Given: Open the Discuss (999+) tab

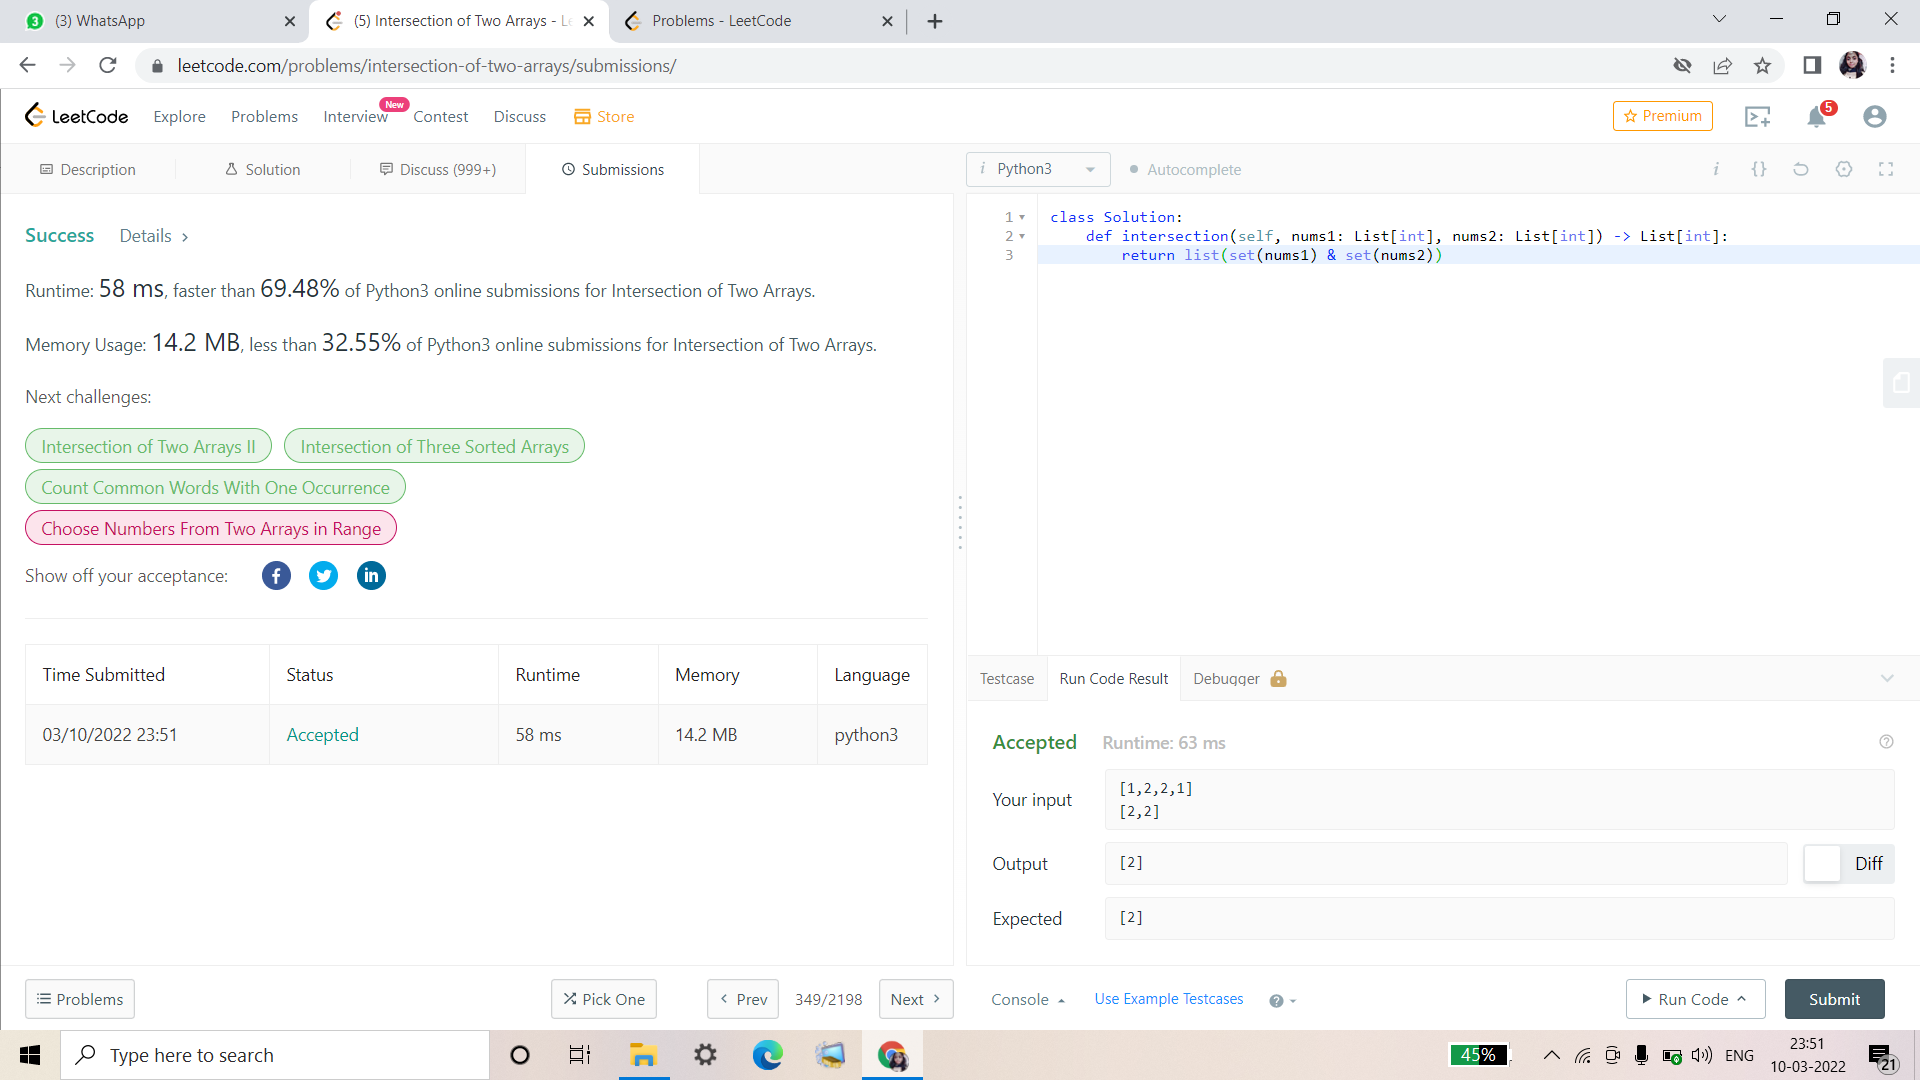Looking at the screenshot, I should 438,170.
